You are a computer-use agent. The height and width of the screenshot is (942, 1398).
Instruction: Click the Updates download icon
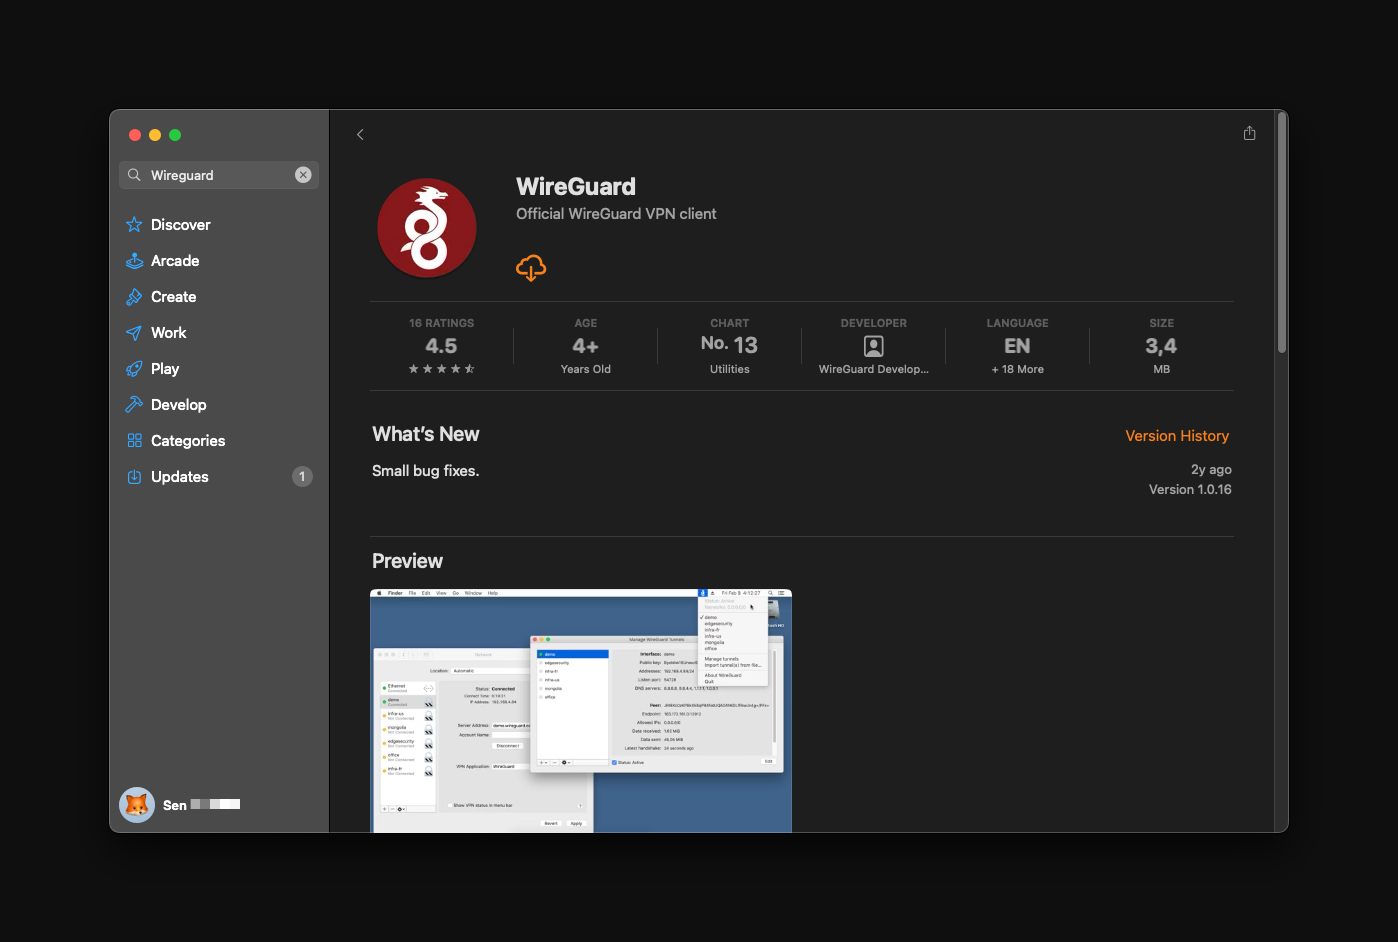[134, 477]
